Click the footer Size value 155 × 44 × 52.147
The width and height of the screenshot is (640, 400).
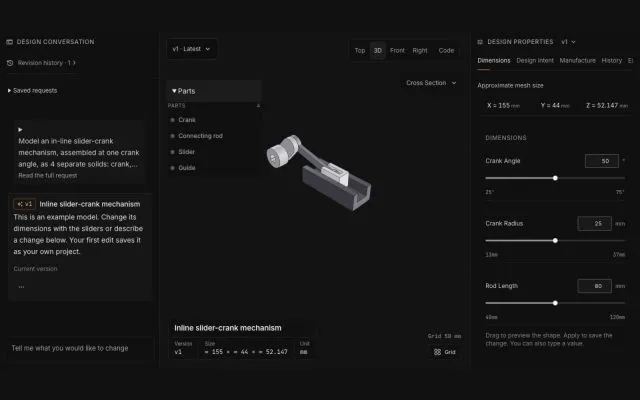[x=246, y=352]
